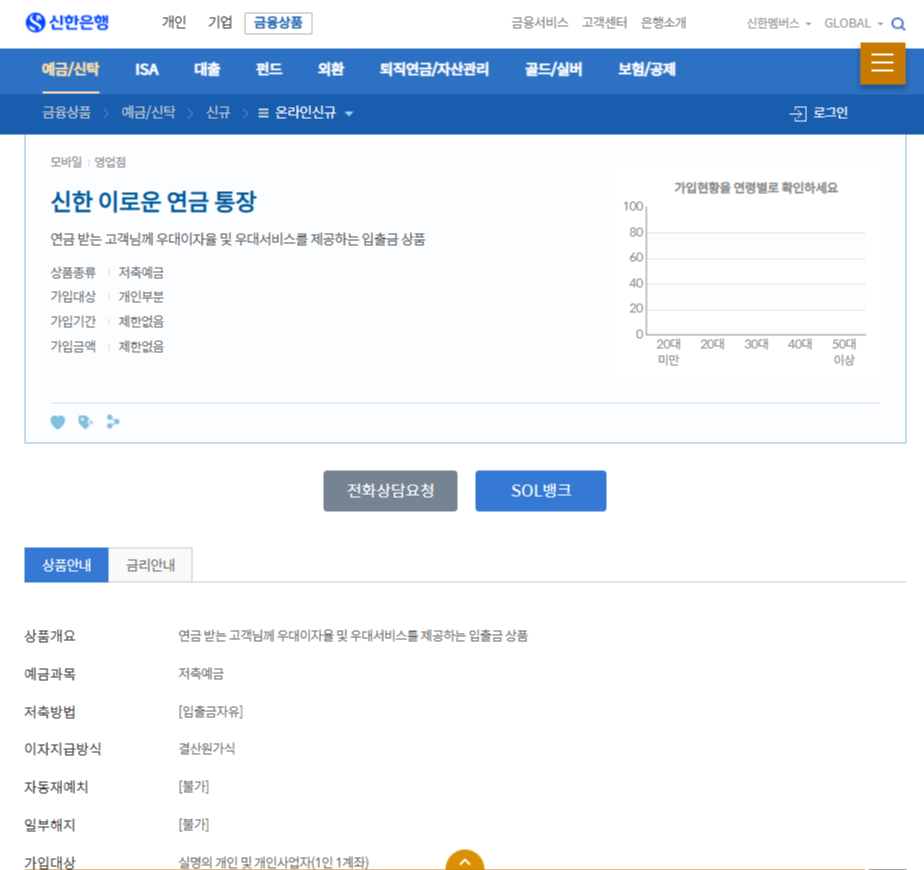Open the search magnifier icon
This screenshot has height=870, width=924.
[x=898, y=24]
